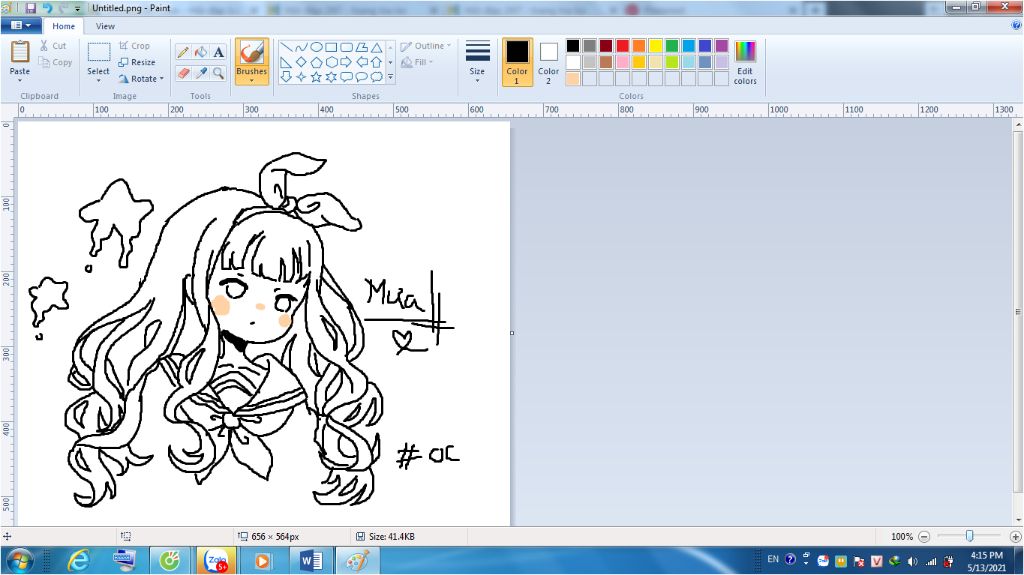This screenshot has width=1024, height=575.
Task: Pick the Line shape
Action: (286, 48)
